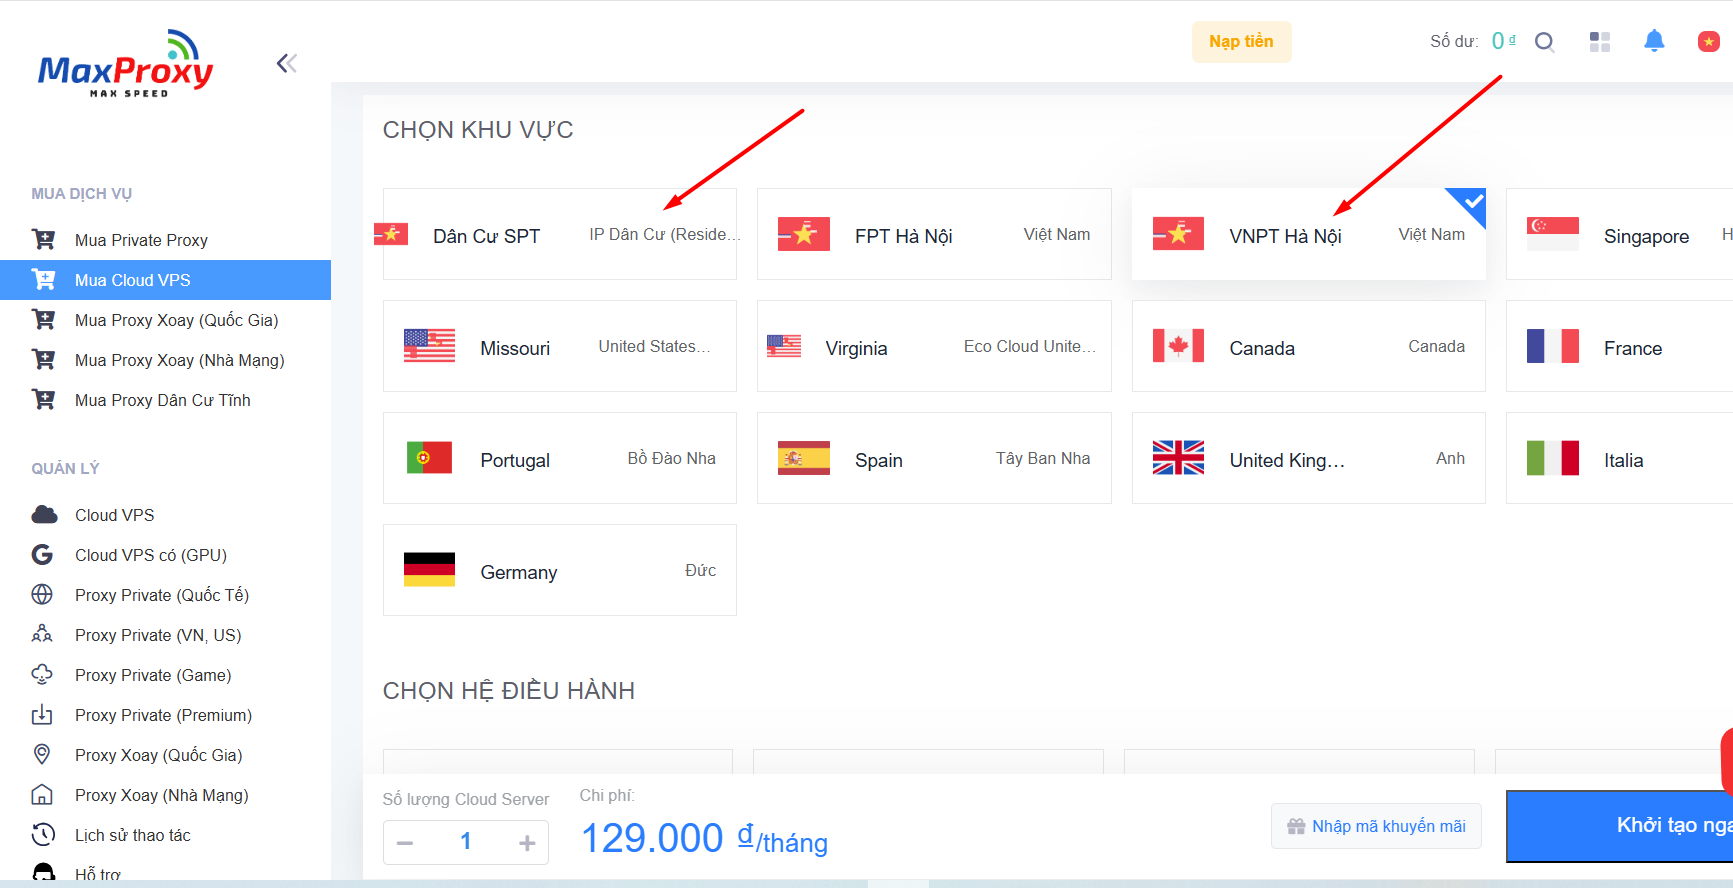Click the G icon for Cloud VPS có (GPU)

[42, 555]
